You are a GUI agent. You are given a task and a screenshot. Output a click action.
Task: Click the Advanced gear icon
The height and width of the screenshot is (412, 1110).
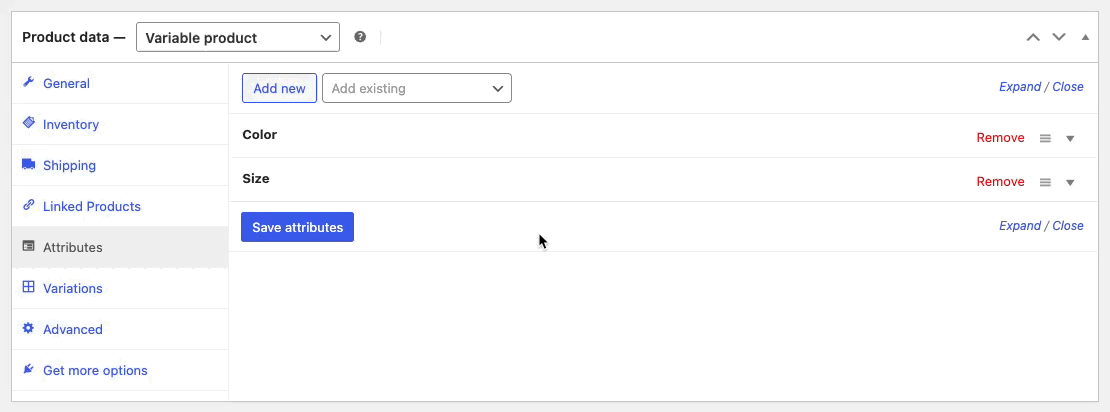pyautogui.click(x=28, y=328)
